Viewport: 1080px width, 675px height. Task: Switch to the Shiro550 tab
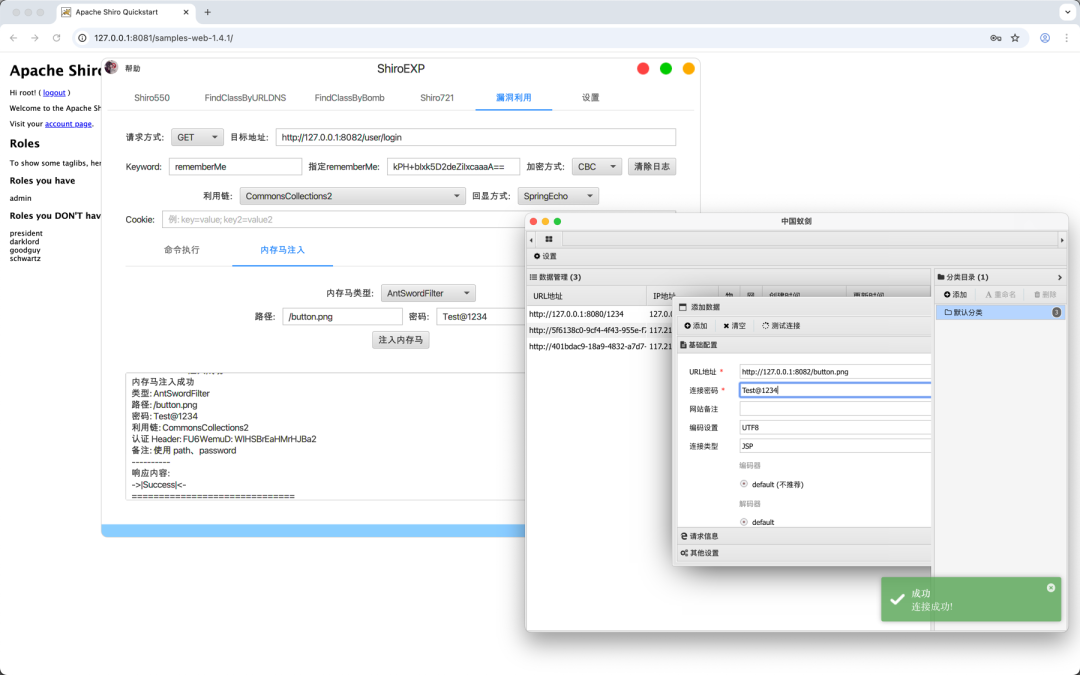click(x=152, y=98)
